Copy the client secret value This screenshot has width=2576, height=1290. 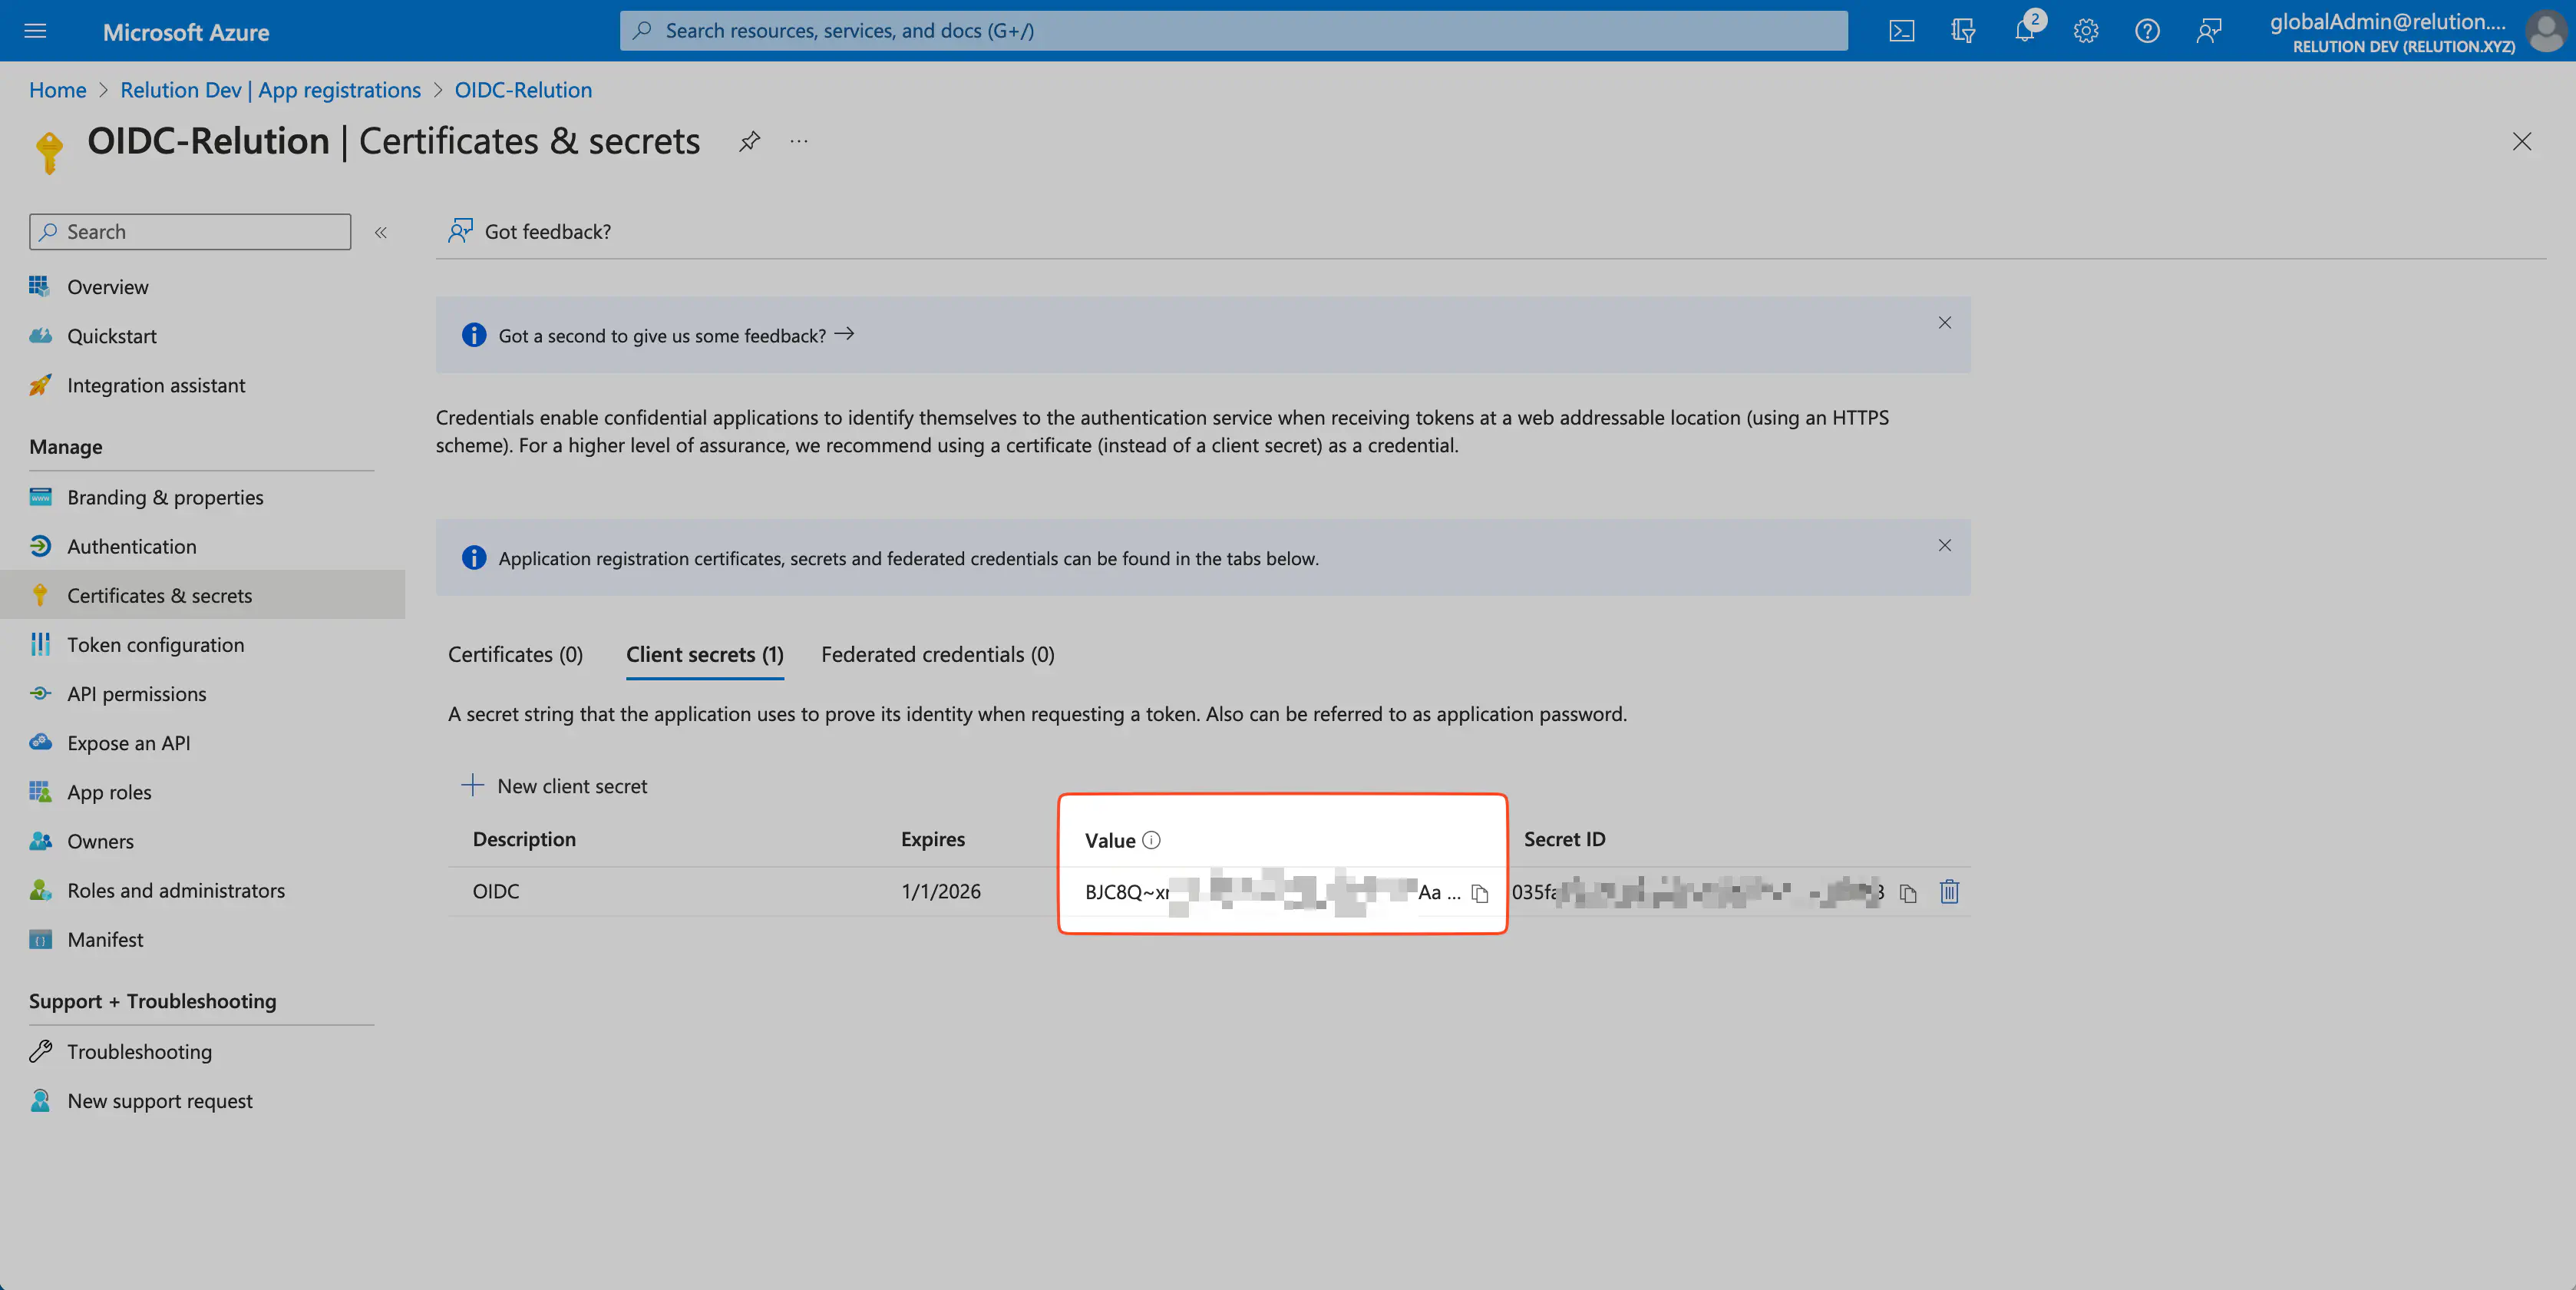pyautogui.click(x=1480, y=893)
